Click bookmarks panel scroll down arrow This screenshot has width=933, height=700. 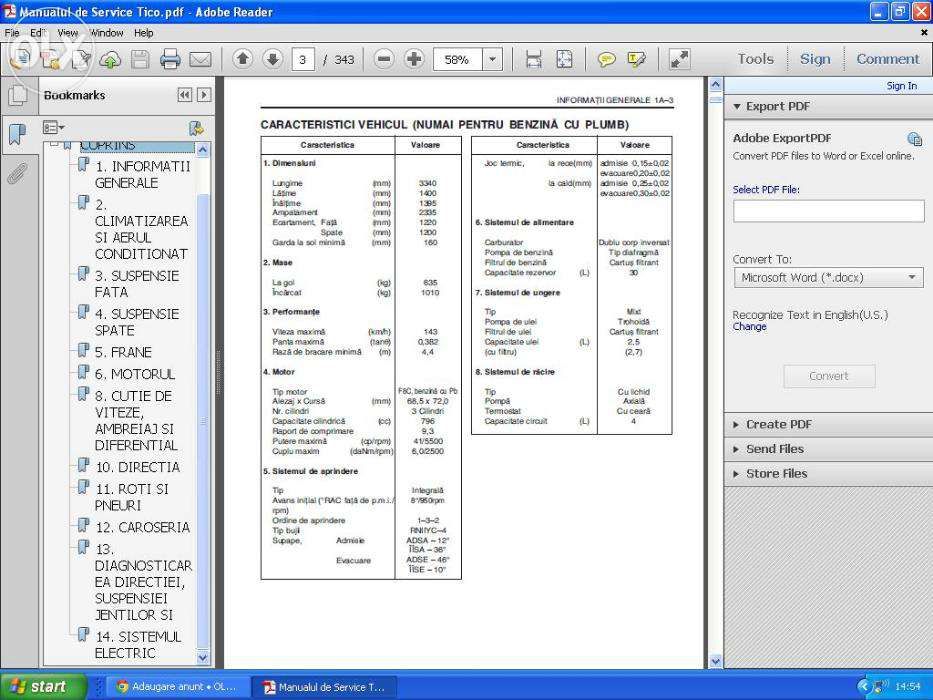(x=203, y=658)
